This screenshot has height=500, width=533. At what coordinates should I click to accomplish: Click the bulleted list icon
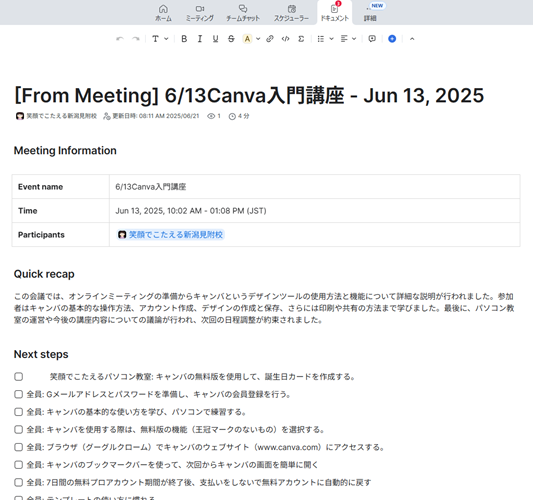(x=321, y=39)
